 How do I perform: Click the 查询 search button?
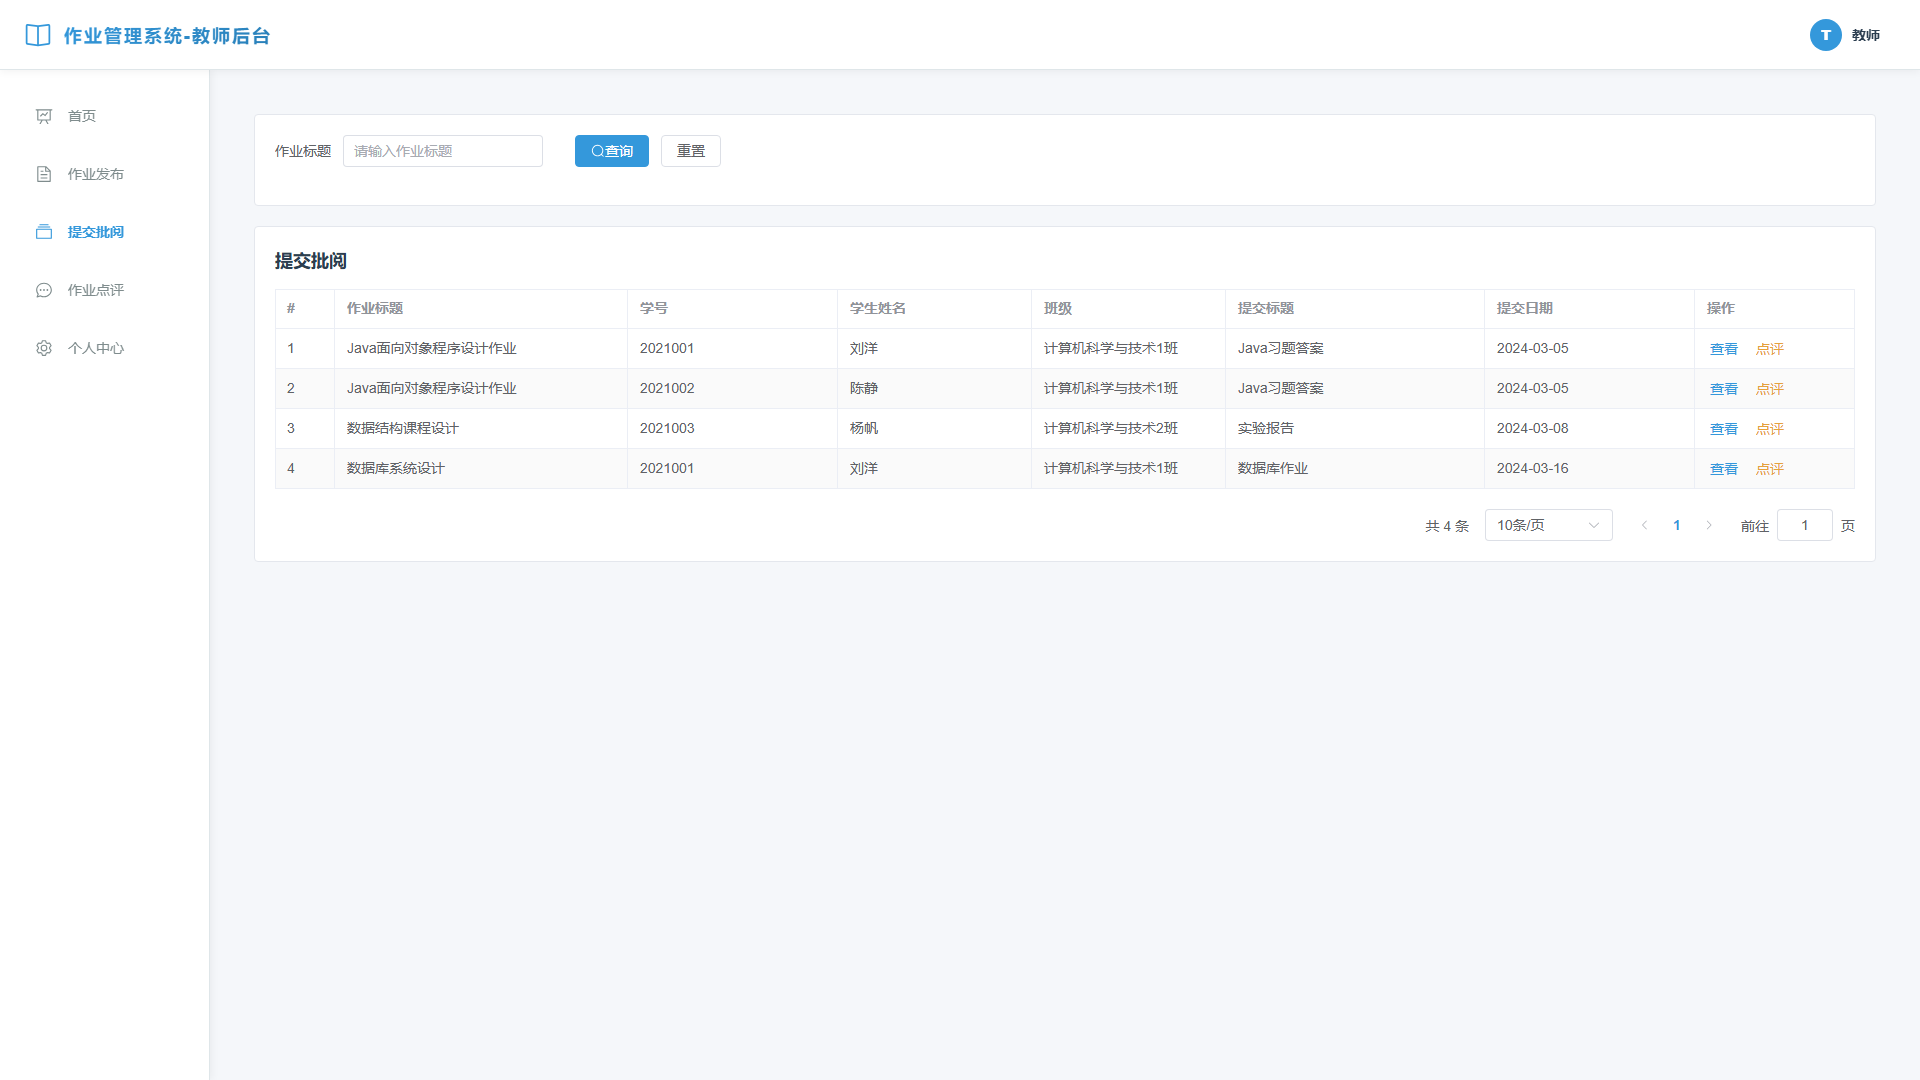pos(612,151)
